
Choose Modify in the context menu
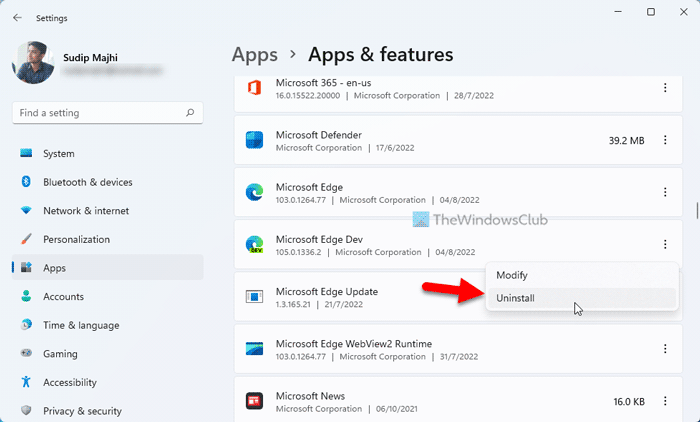click(x=582, y=276)
